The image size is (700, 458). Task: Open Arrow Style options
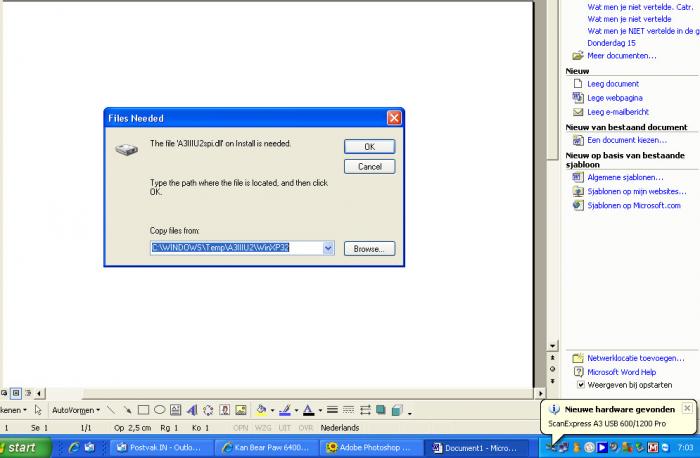[x=365, y=410]
